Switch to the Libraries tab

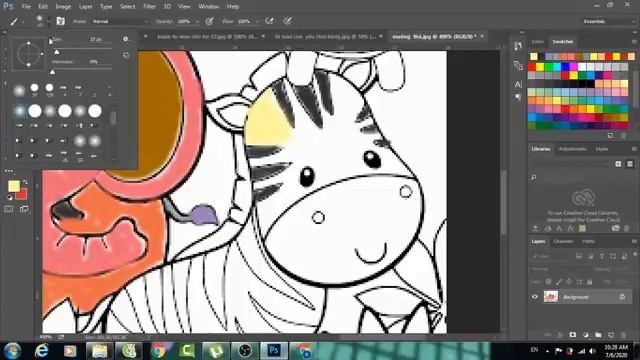pyautogui.click(x=541, y=149)
